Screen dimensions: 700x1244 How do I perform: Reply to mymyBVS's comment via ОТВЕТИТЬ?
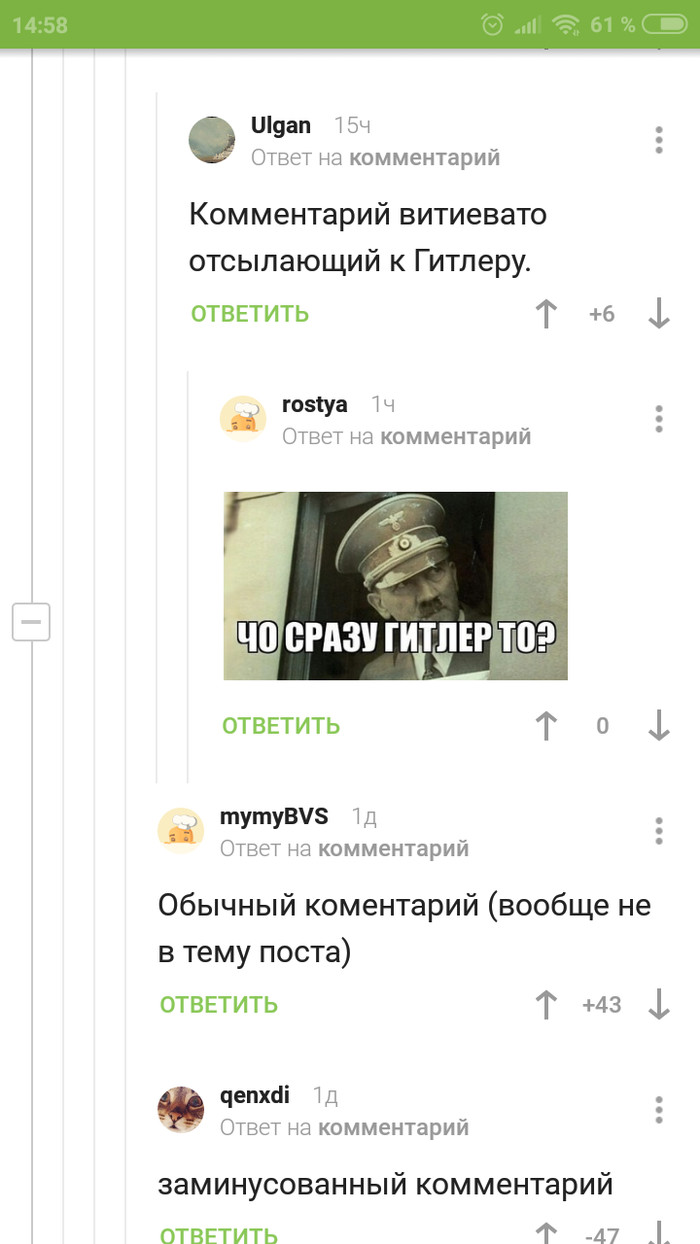(x=219, y=1005)
